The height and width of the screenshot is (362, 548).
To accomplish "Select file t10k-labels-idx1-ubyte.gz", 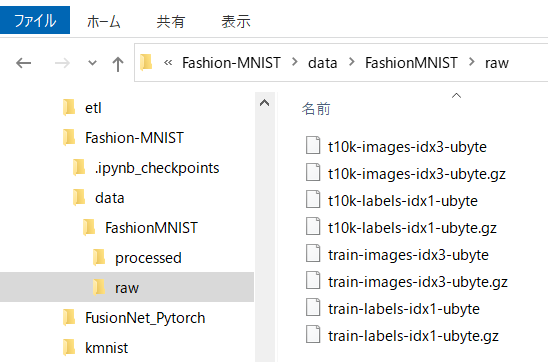I will click(x=412, y=228).
